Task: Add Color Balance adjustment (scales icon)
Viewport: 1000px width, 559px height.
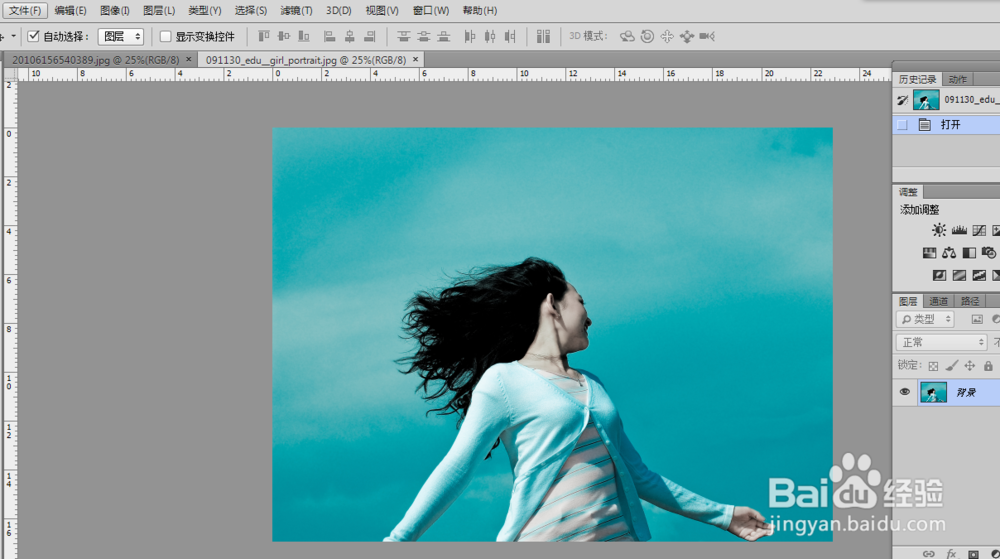Action: pyautogui.click(x=949, y=253)
